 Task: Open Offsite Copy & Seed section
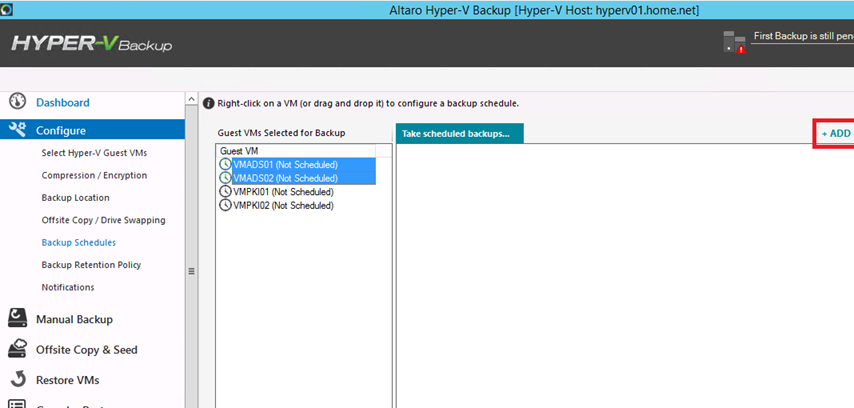pyautogui.click(x=87, y=350)
